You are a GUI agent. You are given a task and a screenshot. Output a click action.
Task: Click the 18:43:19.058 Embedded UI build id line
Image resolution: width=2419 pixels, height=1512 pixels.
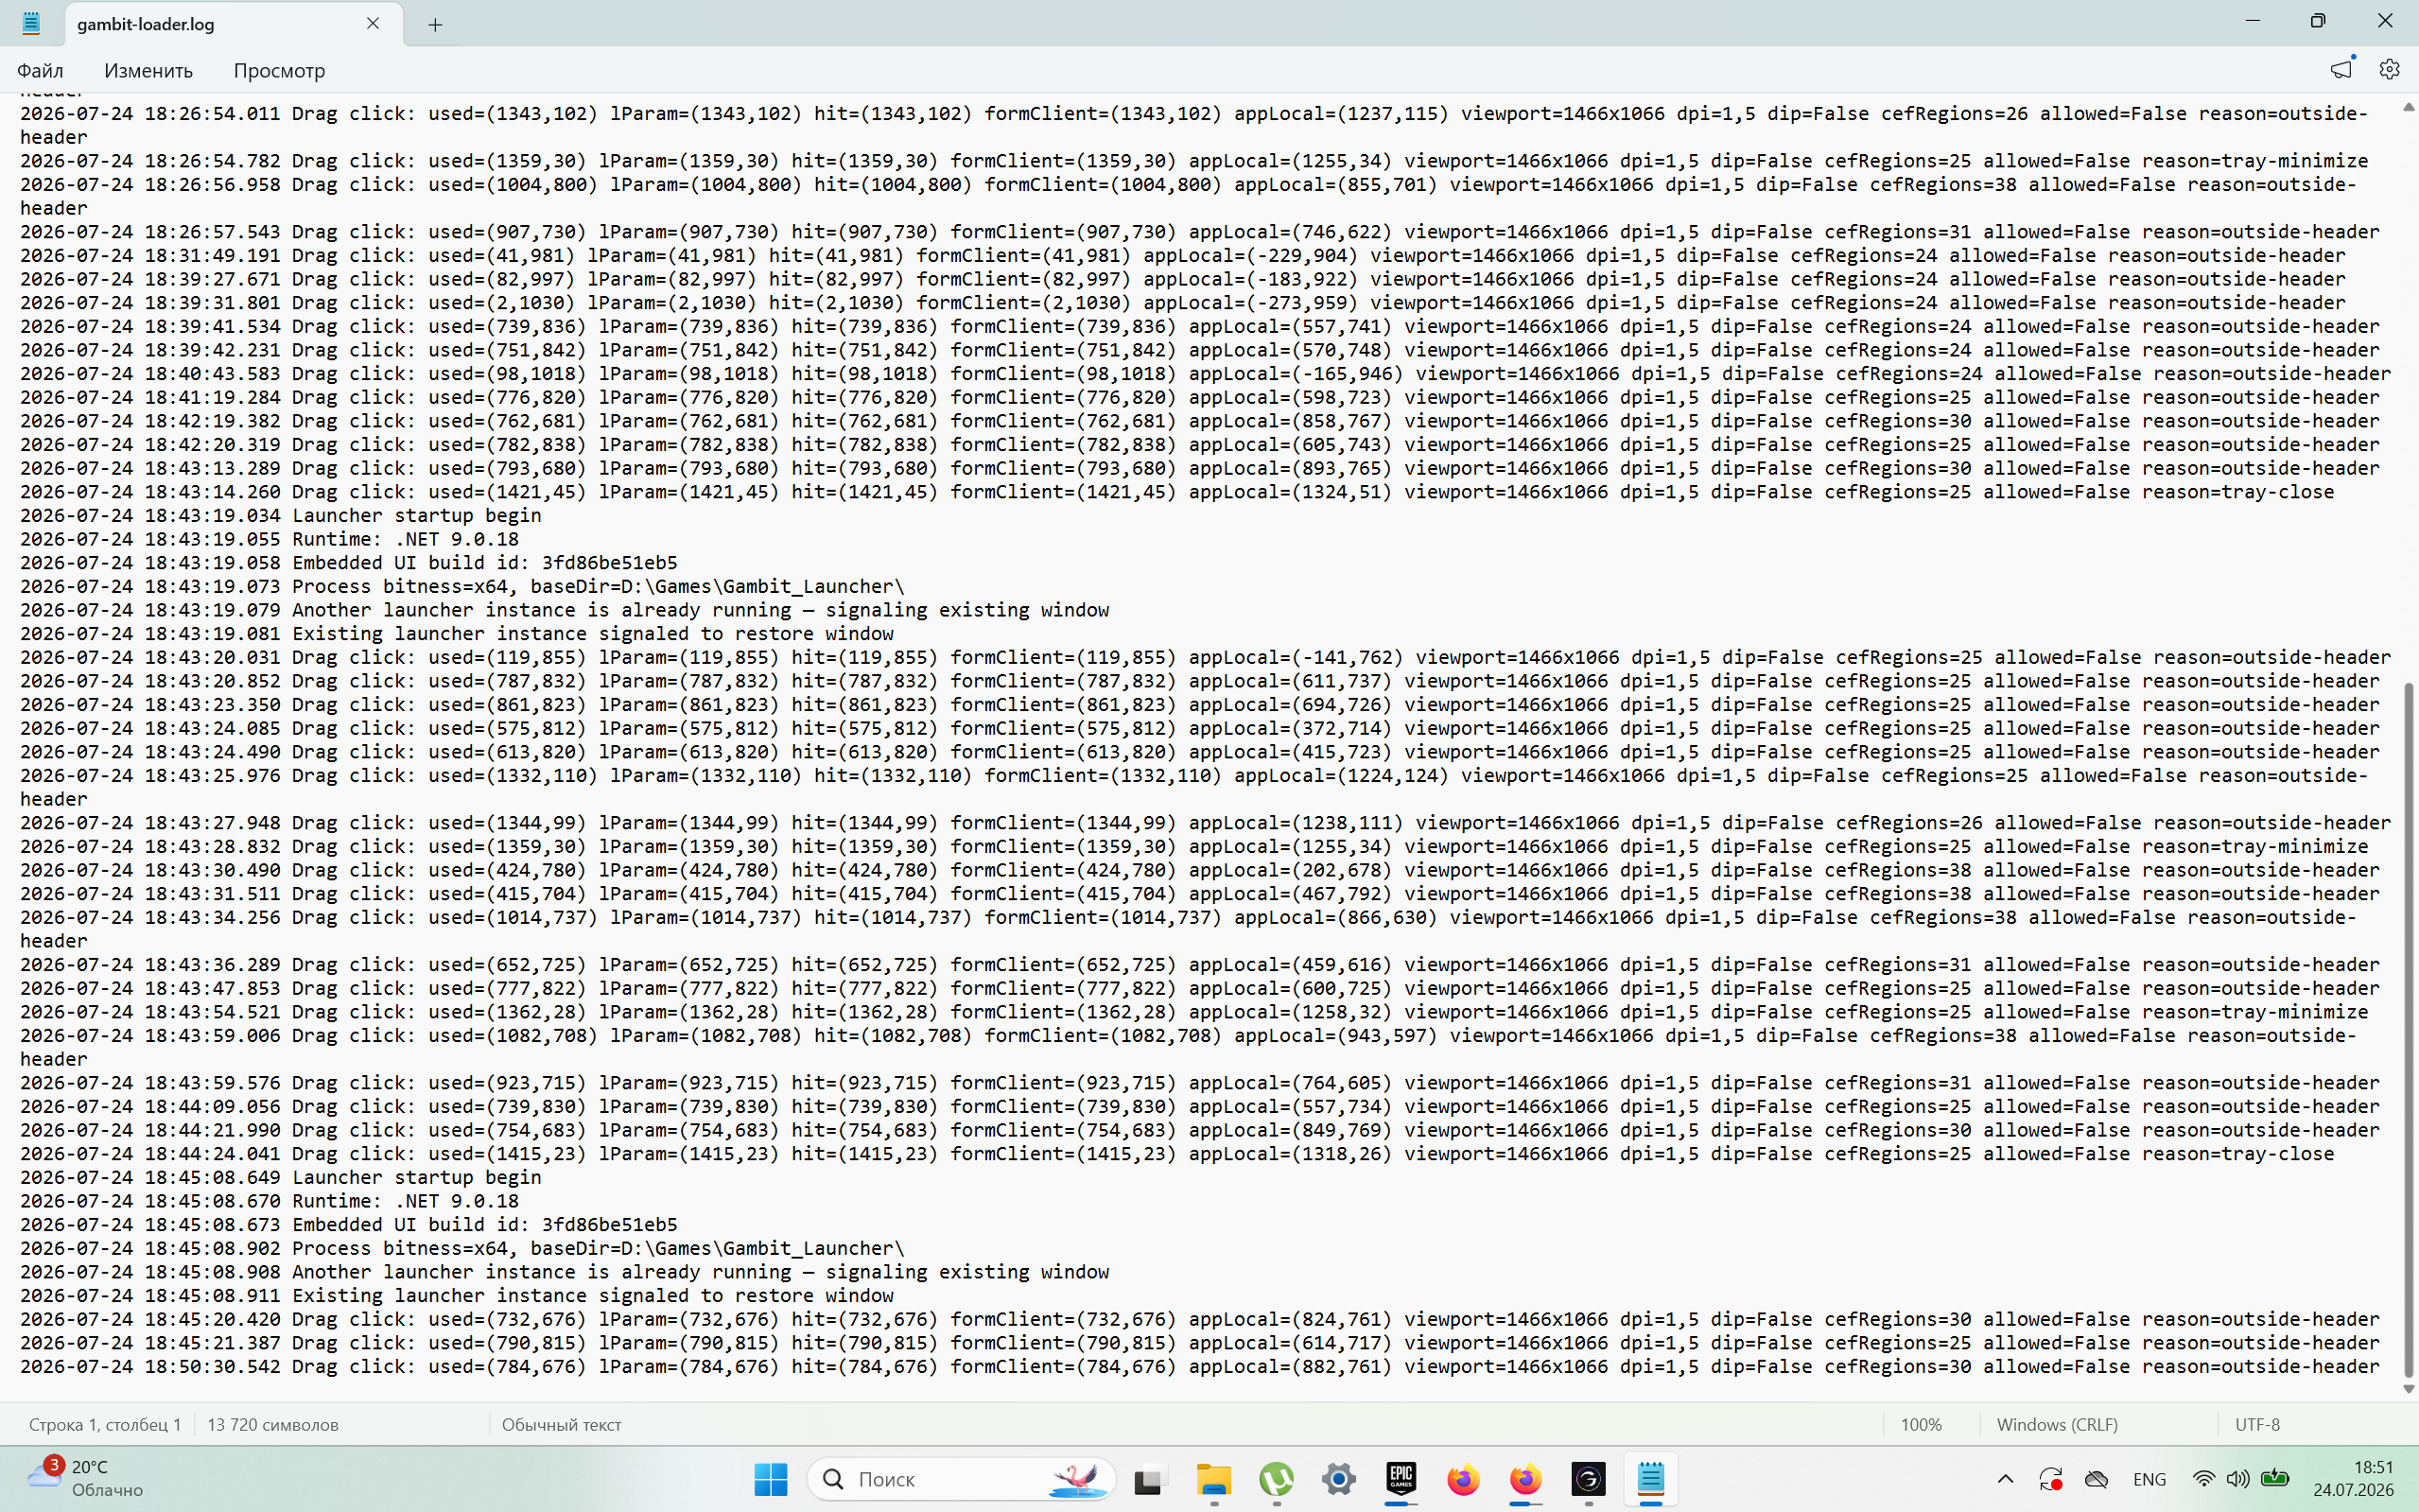click(348, 563)
